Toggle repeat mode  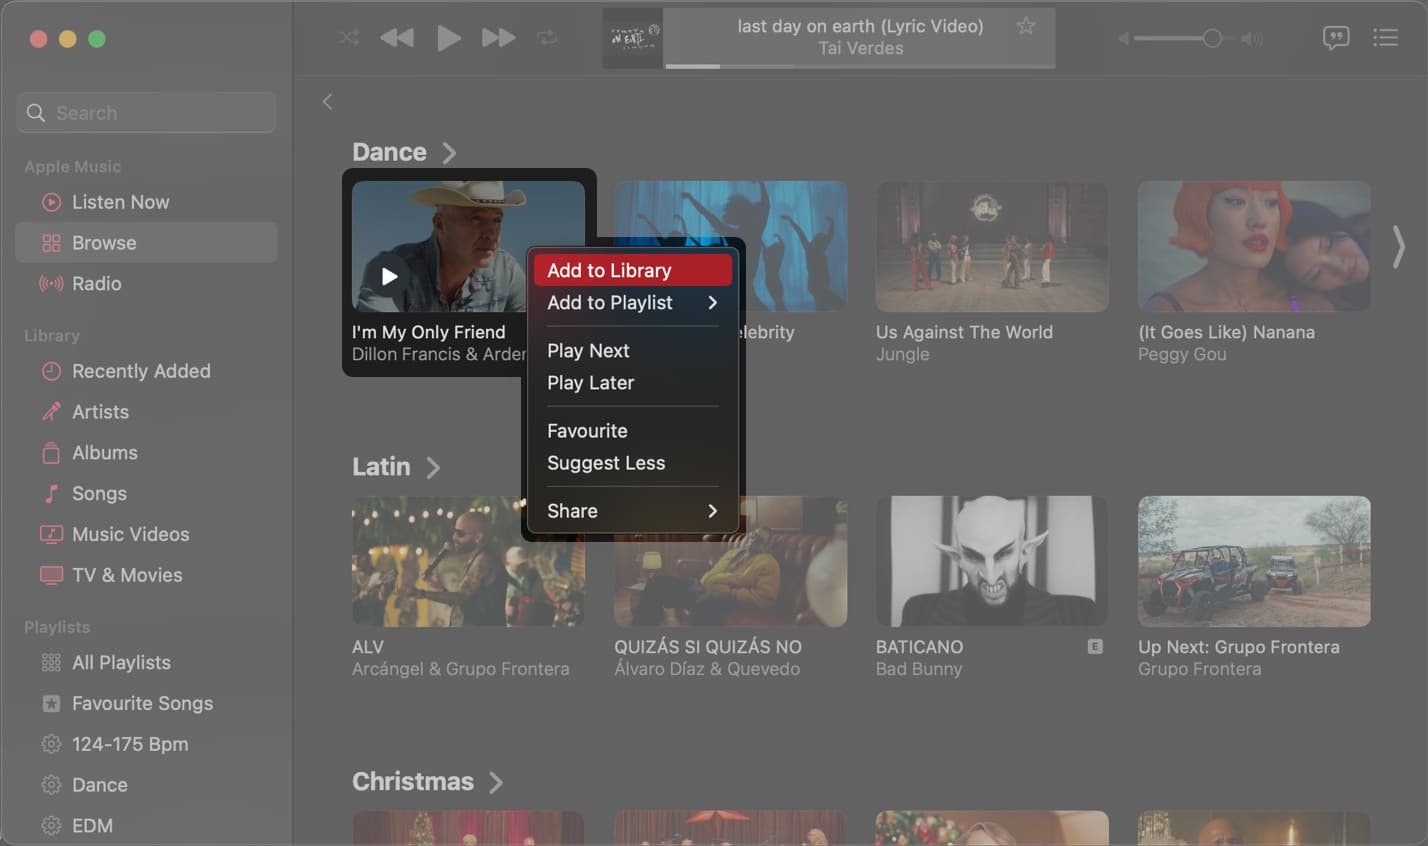click(x=547, y=38)
